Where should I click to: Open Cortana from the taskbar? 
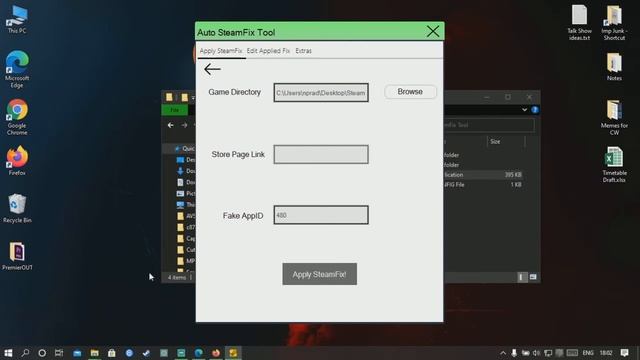coord(42,353)
